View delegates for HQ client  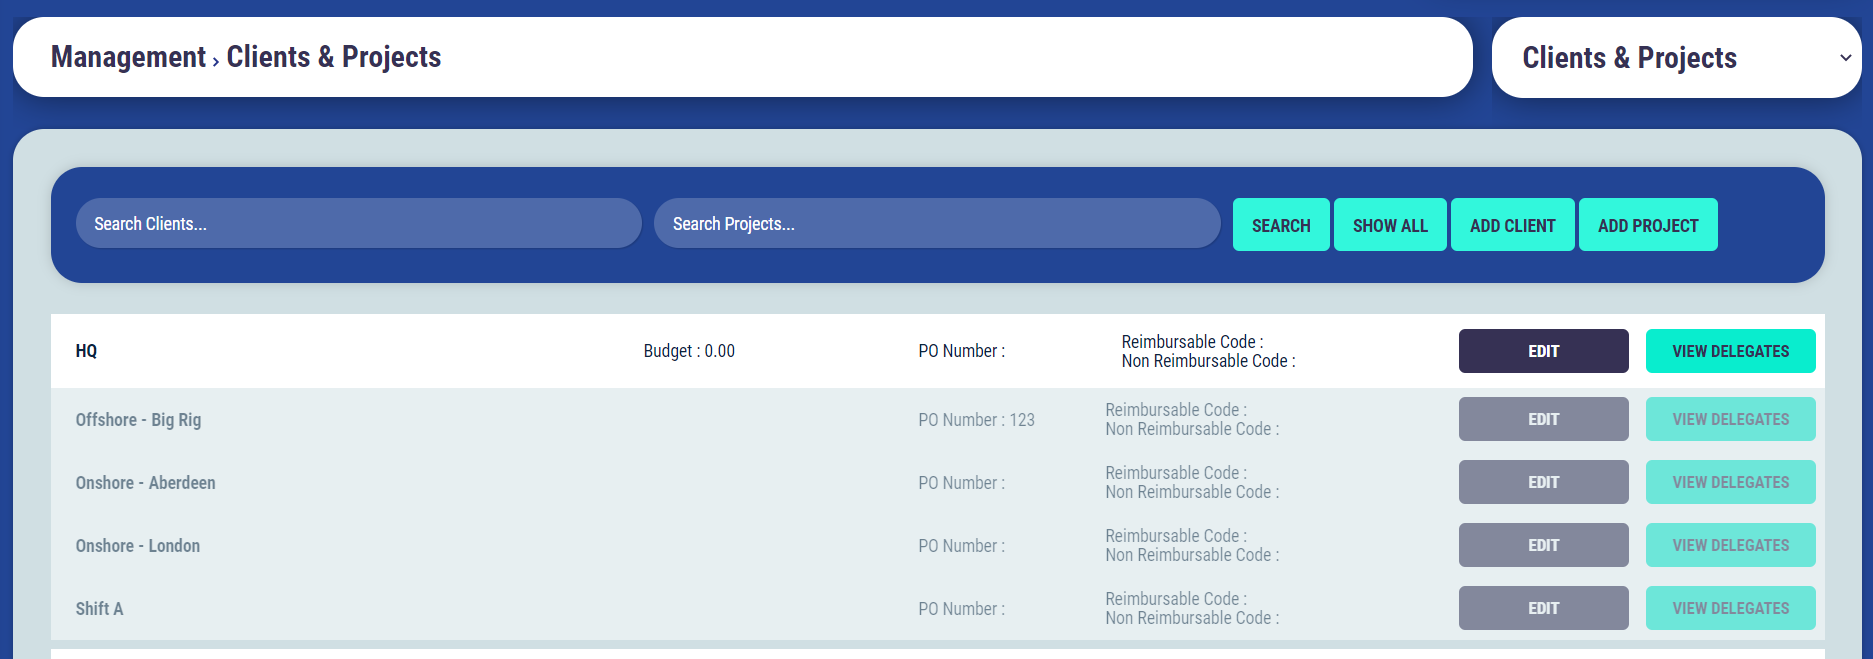(x=1730, y=351)
